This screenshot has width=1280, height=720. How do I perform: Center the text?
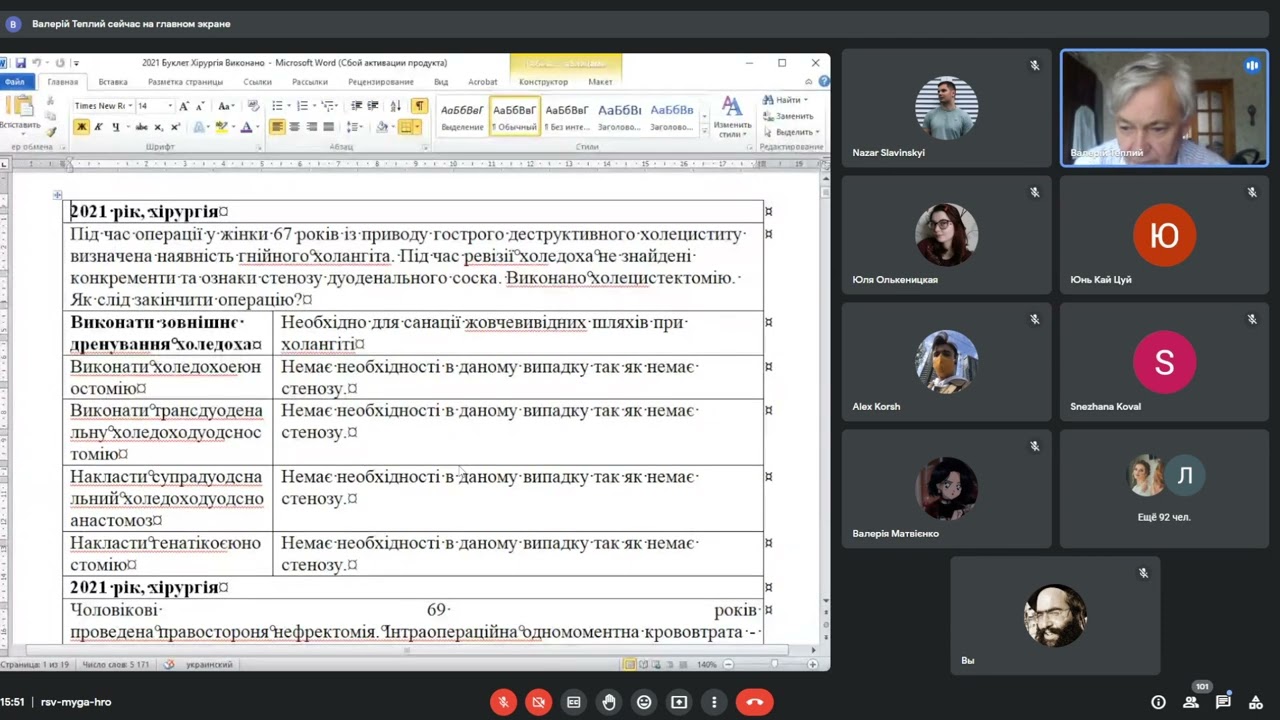point(294,127)
